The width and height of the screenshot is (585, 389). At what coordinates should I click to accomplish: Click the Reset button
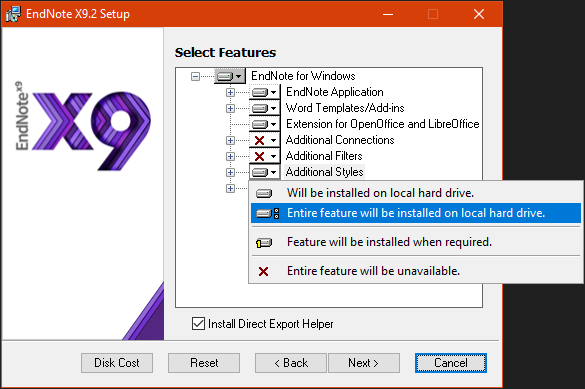204,363
